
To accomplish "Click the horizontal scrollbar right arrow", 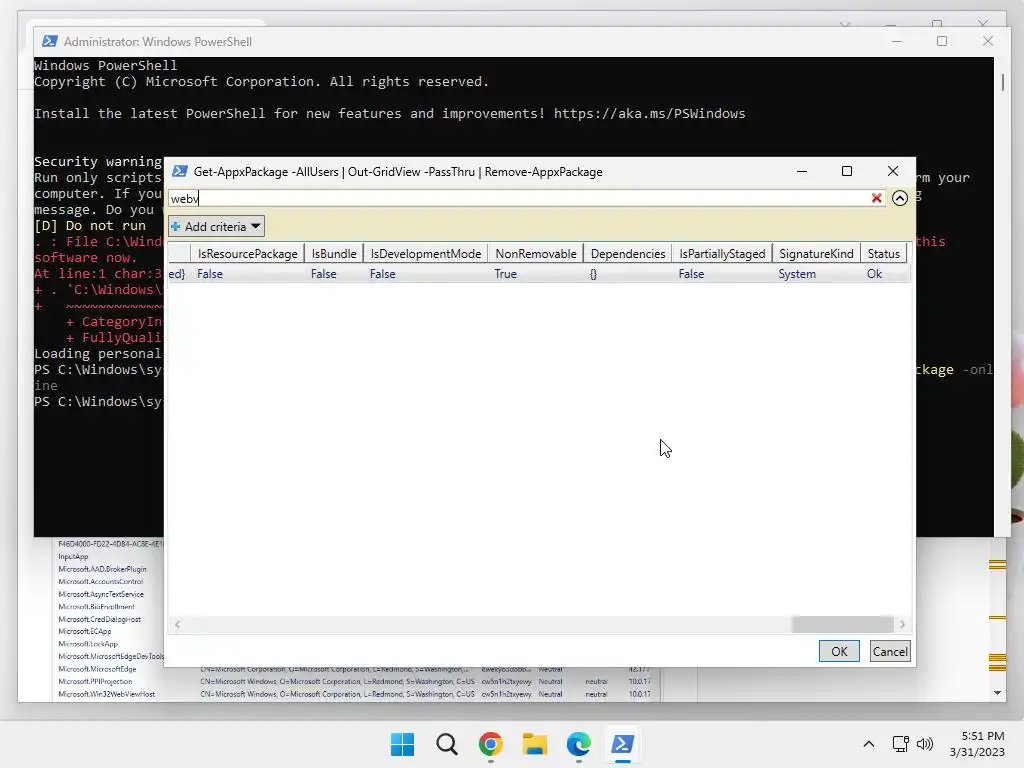I will tap(903, 624).
